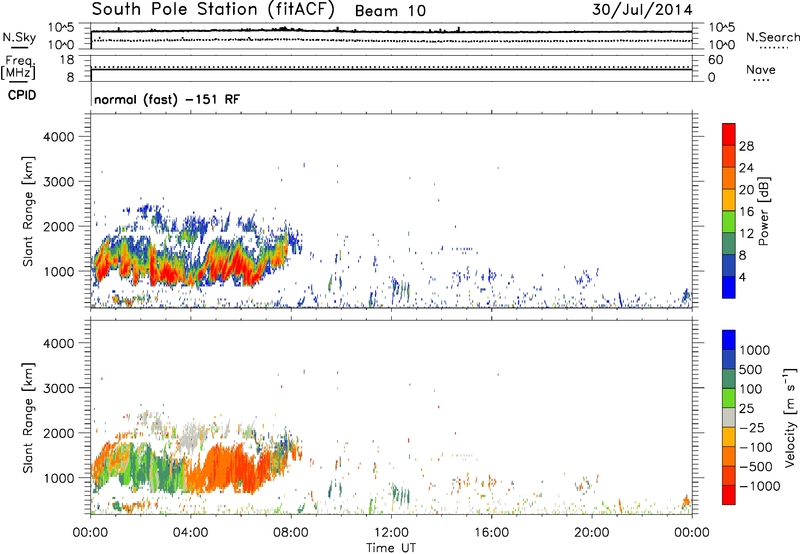Viewport: 800px width, 554px height.
Task: Click the 'Freq. [MHz]' axis label
Action: [x=18, y=68]
